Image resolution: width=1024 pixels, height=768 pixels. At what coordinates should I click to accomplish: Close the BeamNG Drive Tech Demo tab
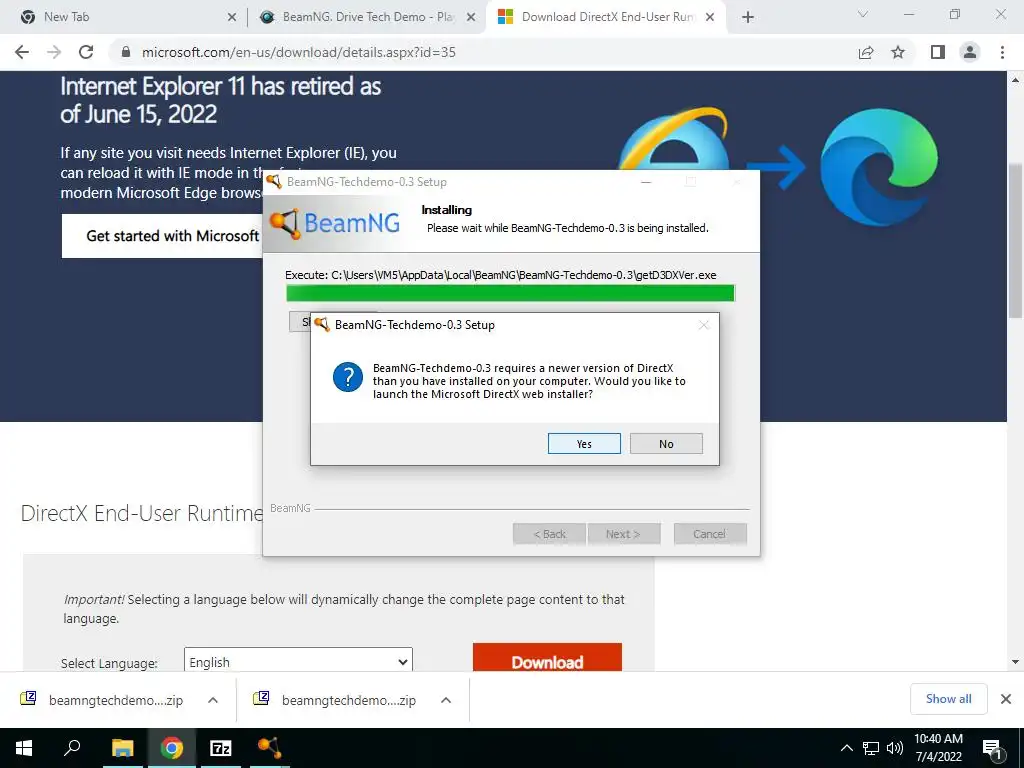pos(471,18)
